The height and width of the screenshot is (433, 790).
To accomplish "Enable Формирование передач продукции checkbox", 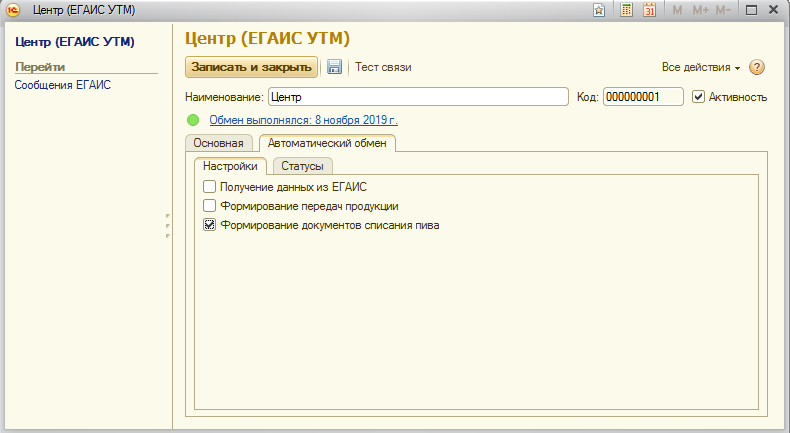I will tap(210, 206).
